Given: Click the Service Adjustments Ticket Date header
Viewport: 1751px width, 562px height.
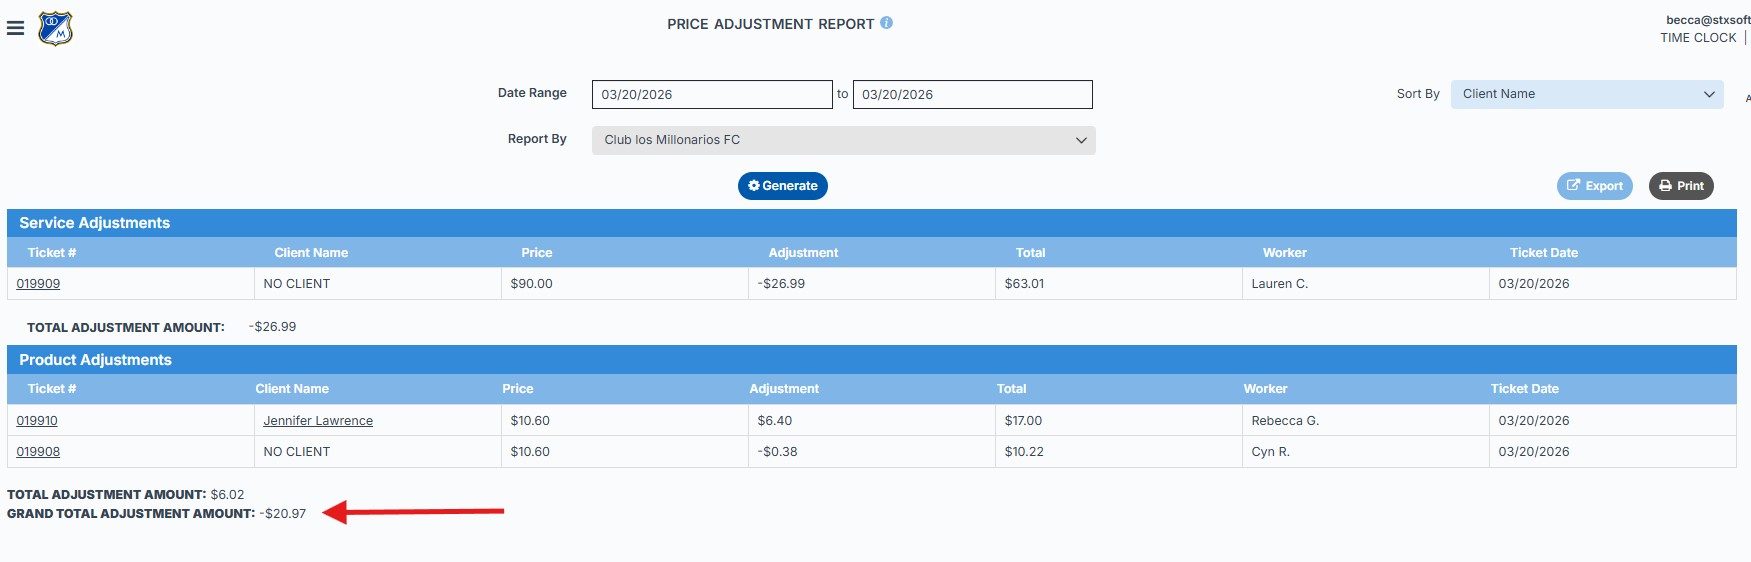Looking at the screenshot, I should pyautogui.click(x=1543, y=253).
